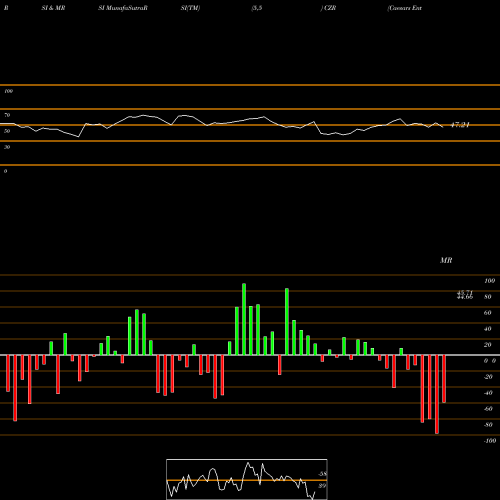The height and width of the screenshot is (500, 500).
Task: Click the MR axis label -60
Action: [488, 409]
